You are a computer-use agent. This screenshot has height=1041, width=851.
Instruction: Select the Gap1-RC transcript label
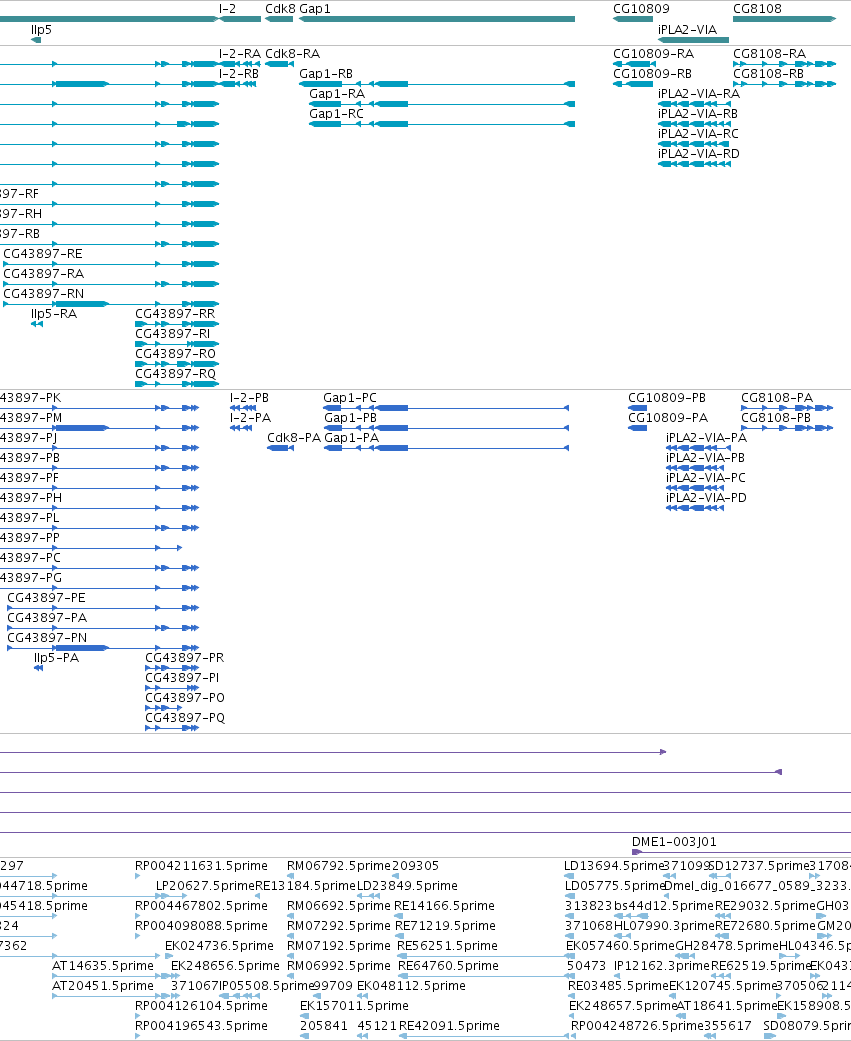click(x=337, y=114)
